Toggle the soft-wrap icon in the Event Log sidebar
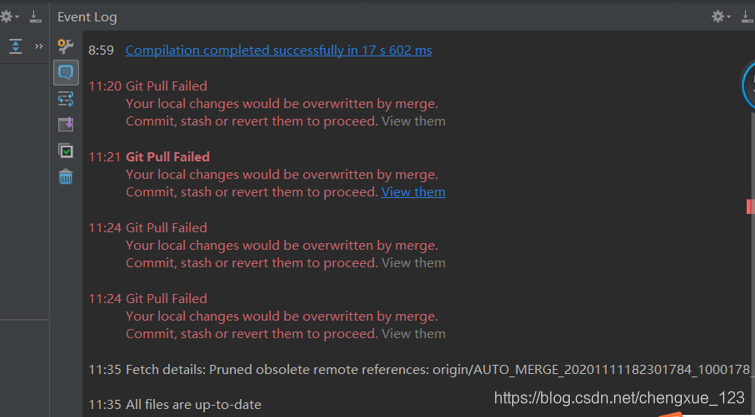Screen dimensions: 755x417 [x=65, y=99]
